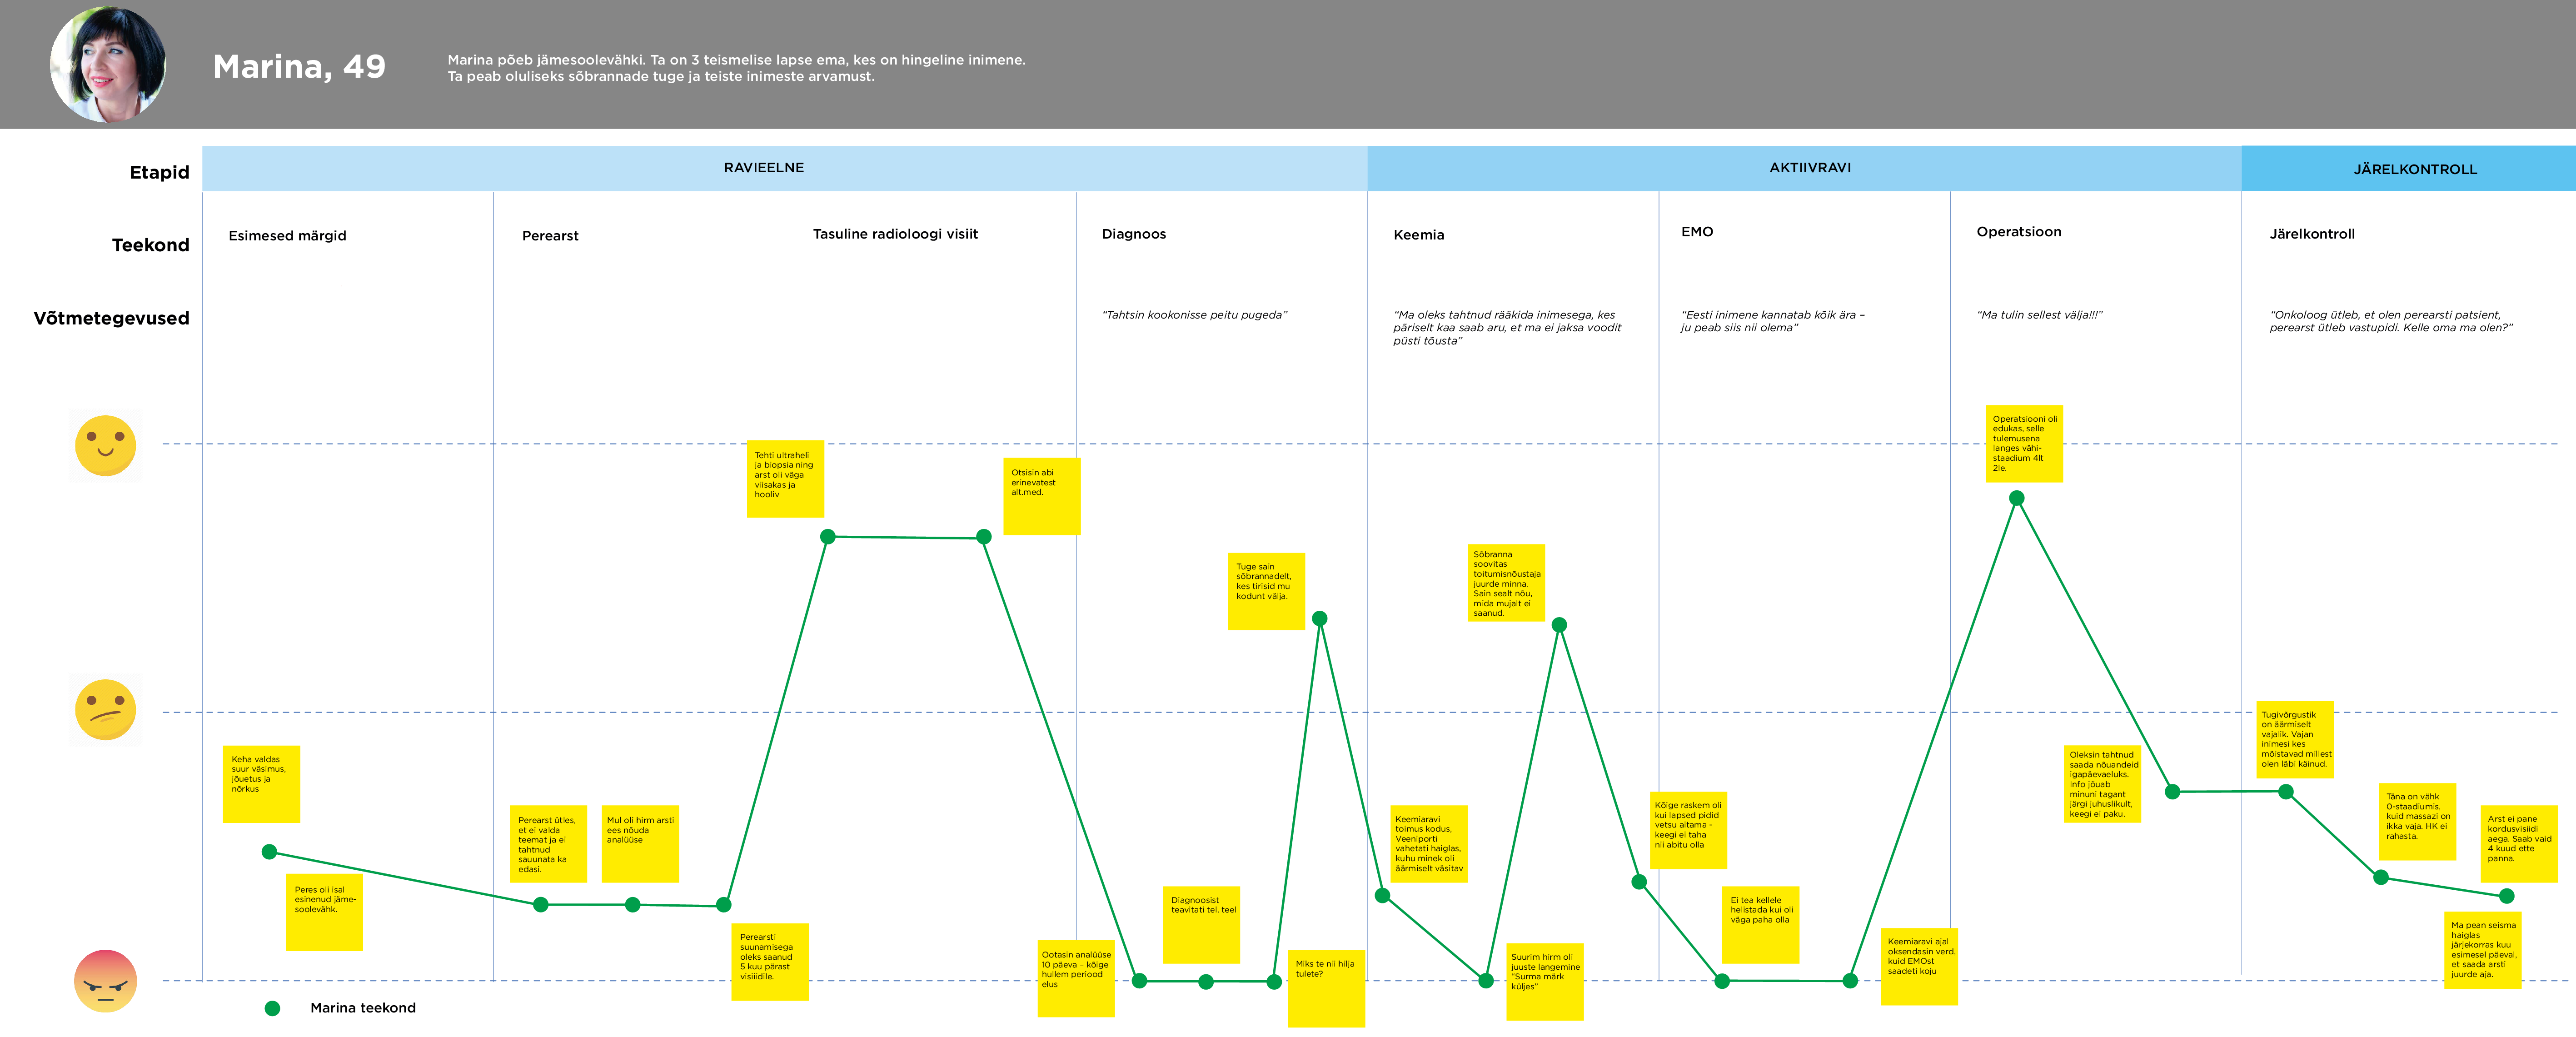
Task: Click the 'Tehti ultraheli ja biopsia' note
Action: tap(785, 478)
